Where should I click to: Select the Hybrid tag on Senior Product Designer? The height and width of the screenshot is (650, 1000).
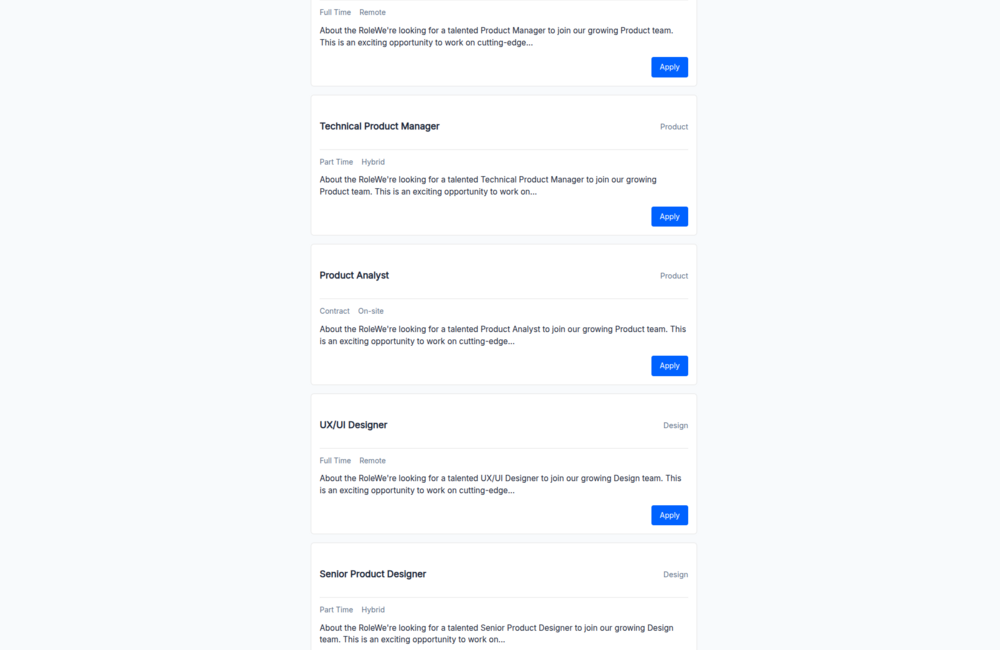click(x=372, y=609)
